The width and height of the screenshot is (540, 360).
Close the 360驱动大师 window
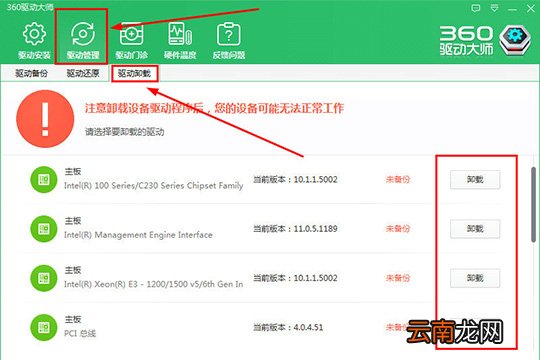[531, 9]
